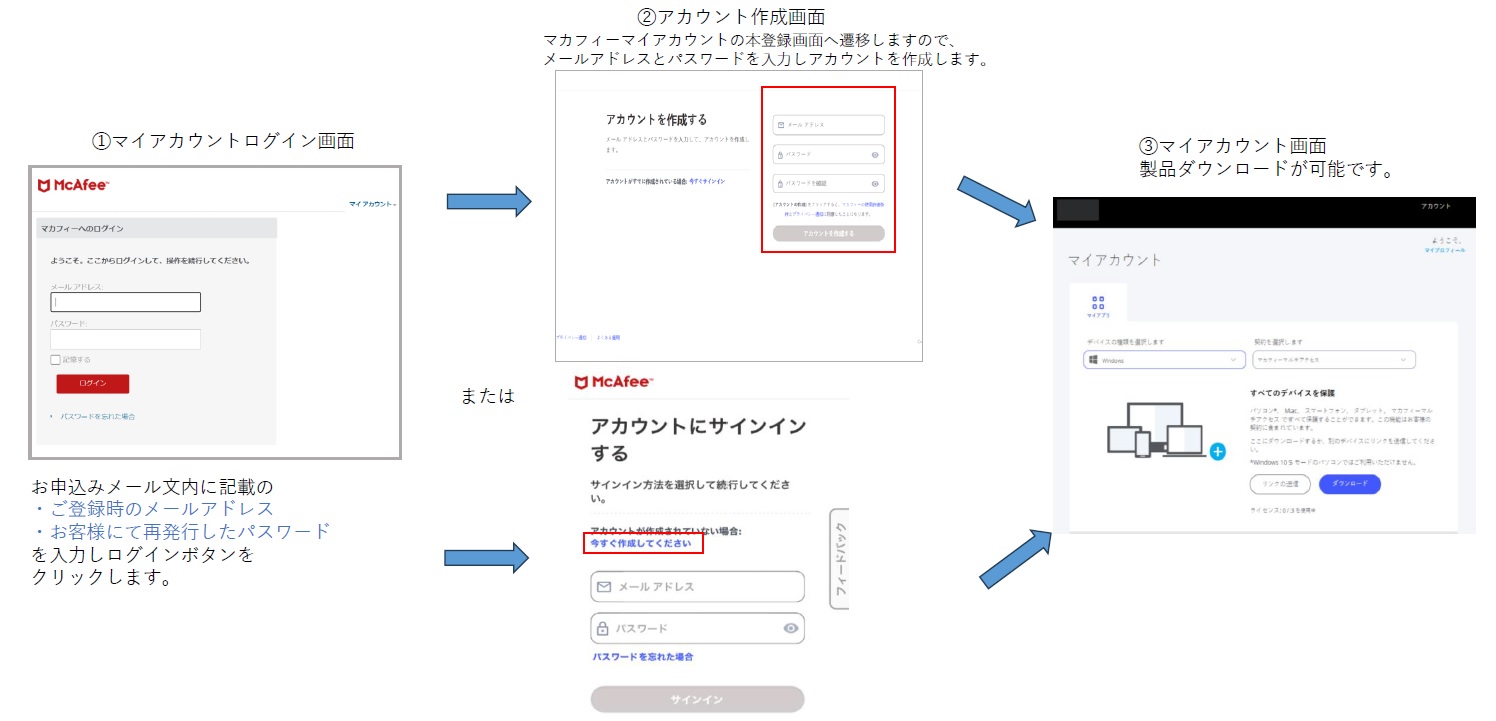Toggle password visibility in the sign-in form

(791, 628)
